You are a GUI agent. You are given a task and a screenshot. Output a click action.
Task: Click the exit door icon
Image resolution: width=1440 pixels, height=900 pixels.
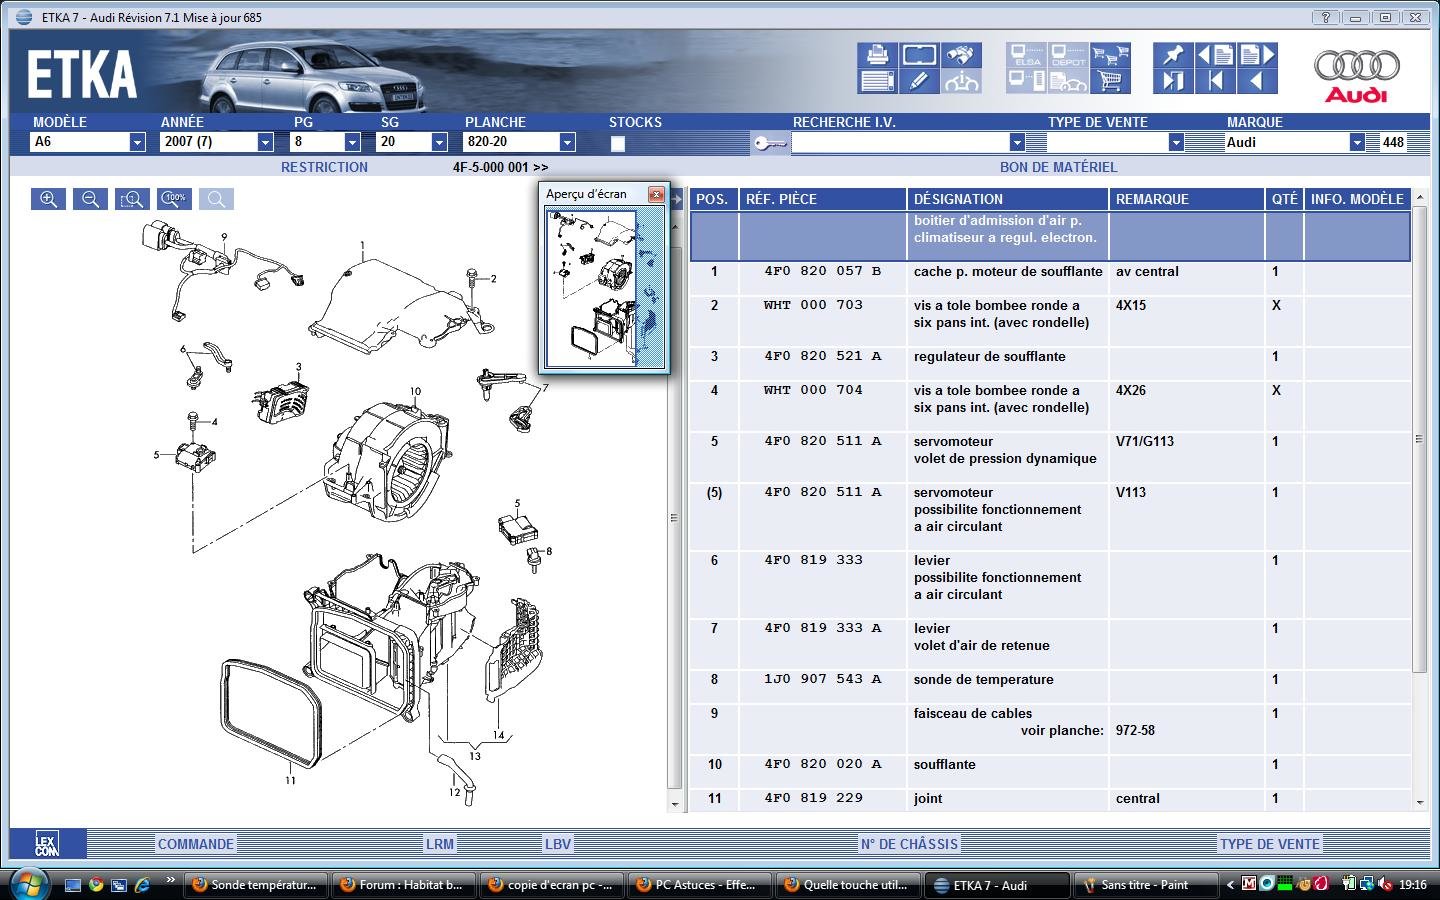point(1173,81)
